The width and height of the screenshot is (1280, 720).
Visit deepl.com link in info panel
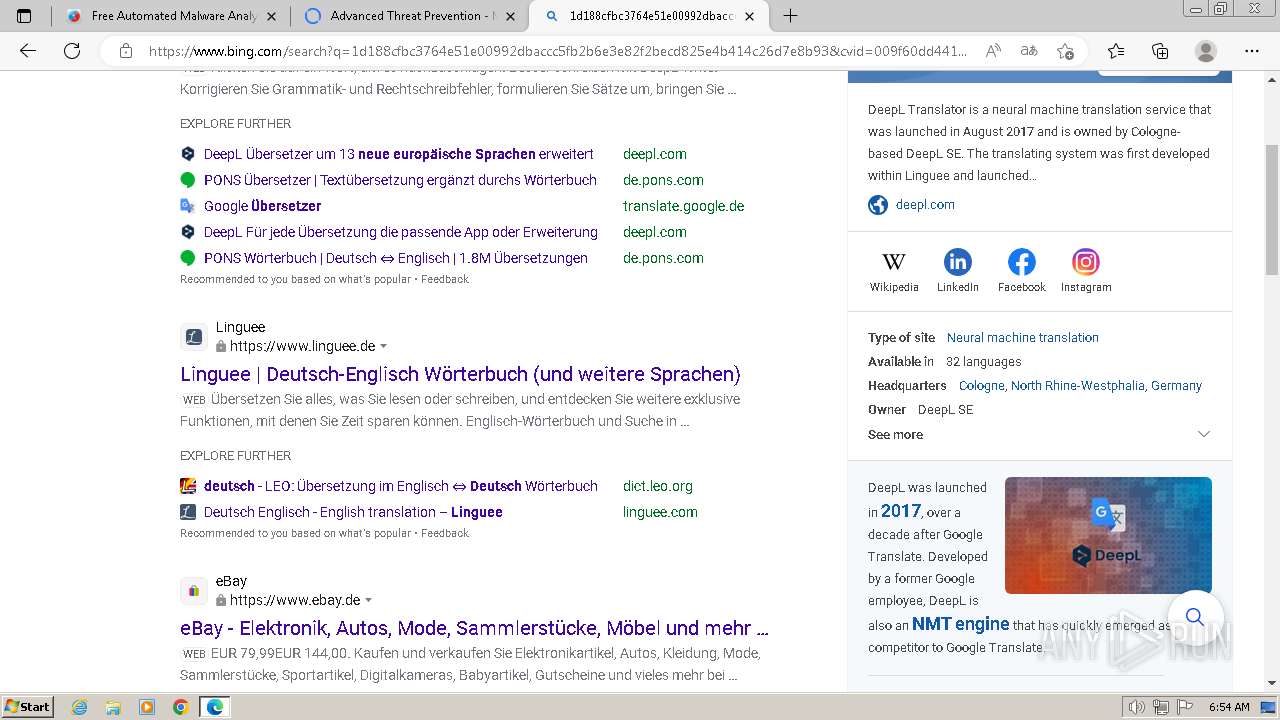pyautogui.click(x=925, y=204)
